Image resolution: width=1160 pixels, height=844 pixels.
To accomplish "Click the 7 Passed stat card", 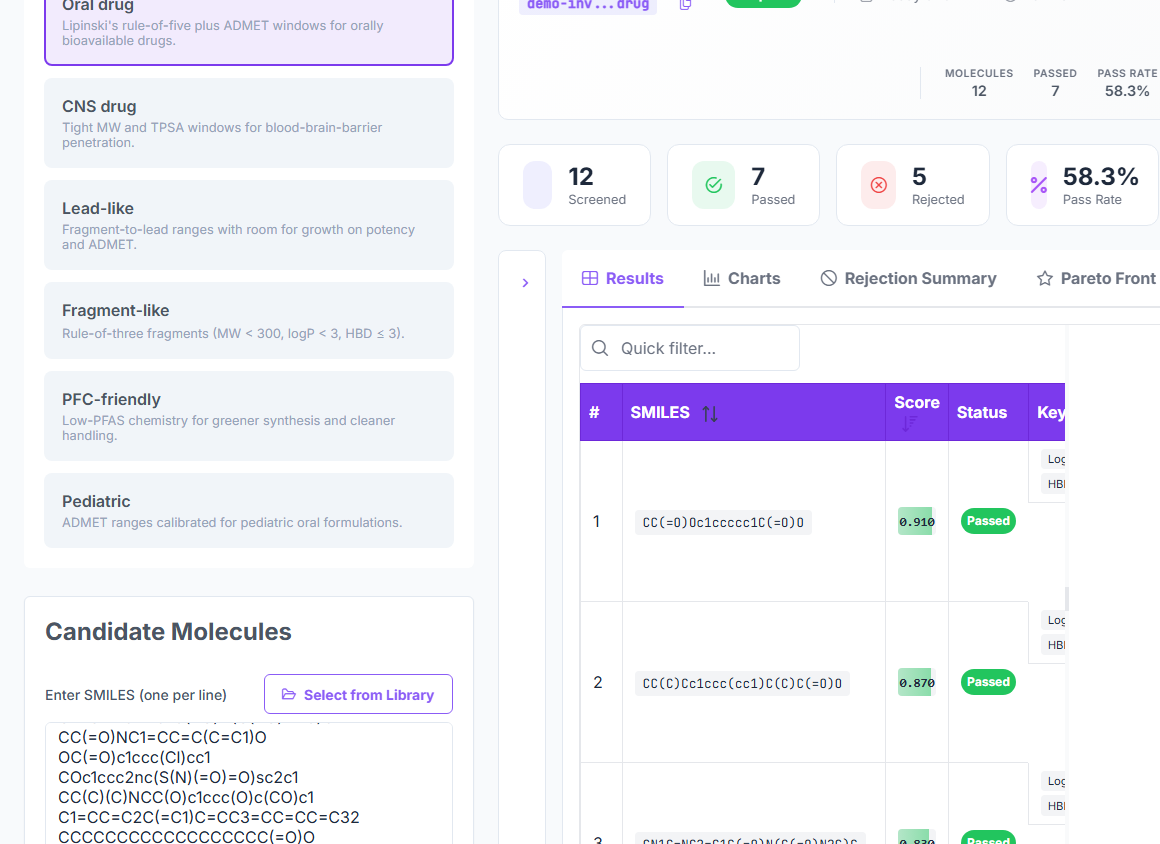I will click(743, 185).
